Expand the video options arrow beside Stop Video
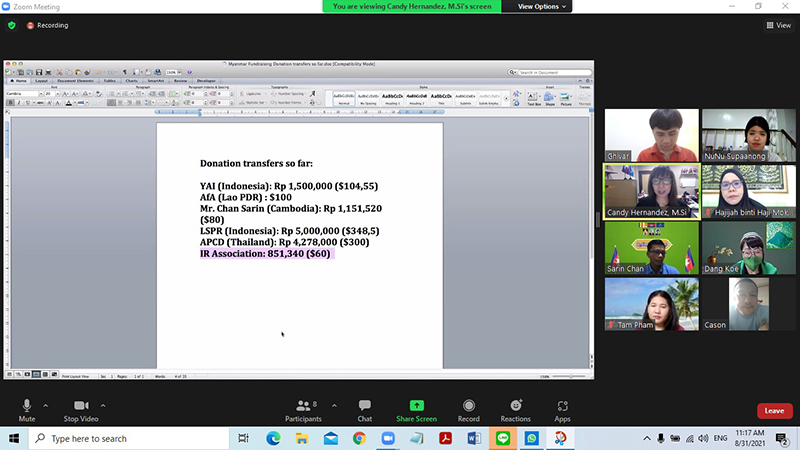This screenshot has width=800, height=450. (x=103, y=406)
